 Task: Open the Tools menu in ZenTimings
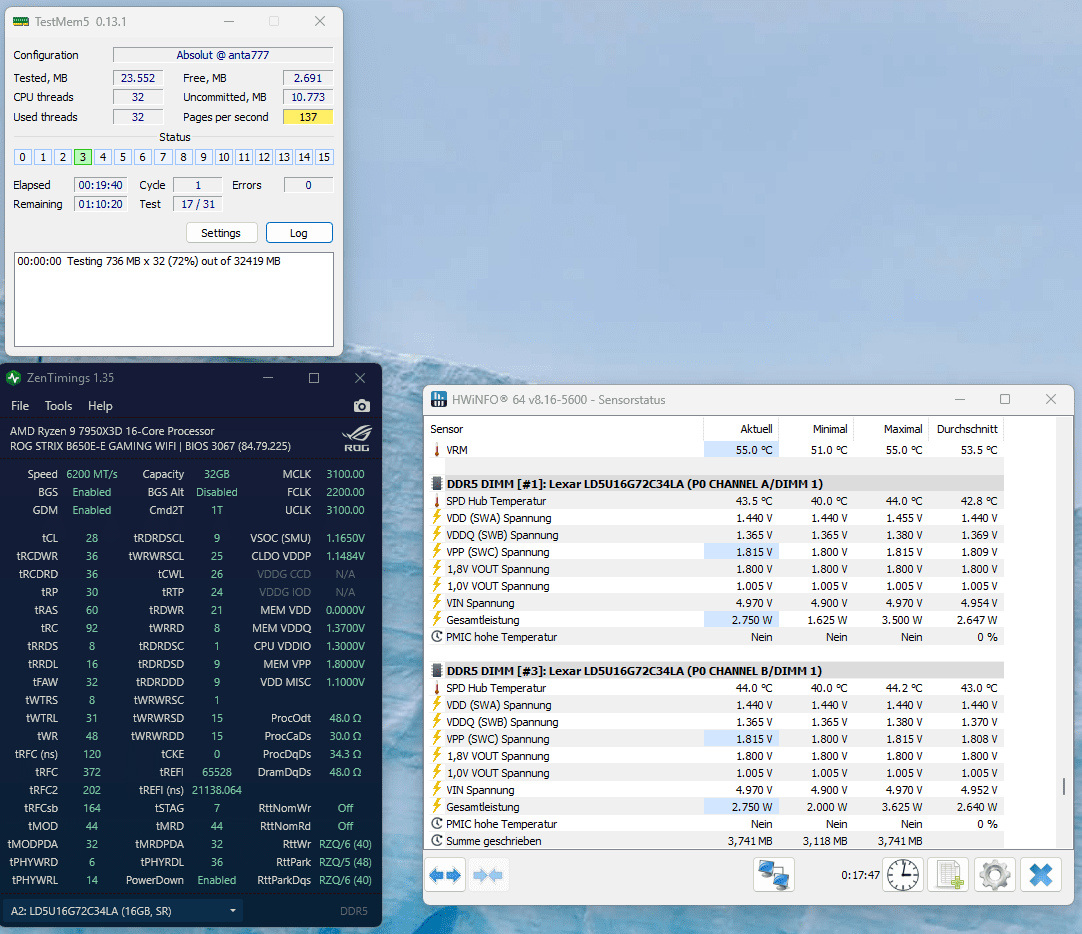pyautogui.click(x=59, y=406)
